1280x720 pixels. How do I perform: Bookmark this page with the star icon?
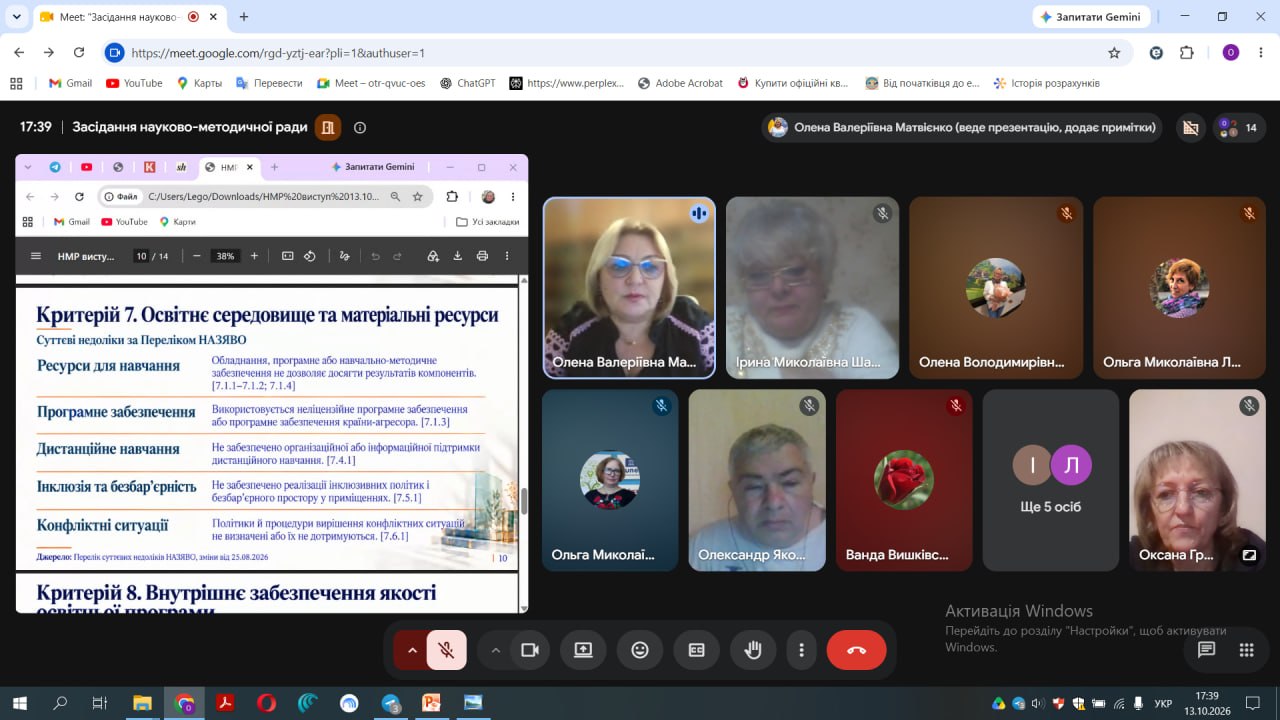(x=1114, y=53)
